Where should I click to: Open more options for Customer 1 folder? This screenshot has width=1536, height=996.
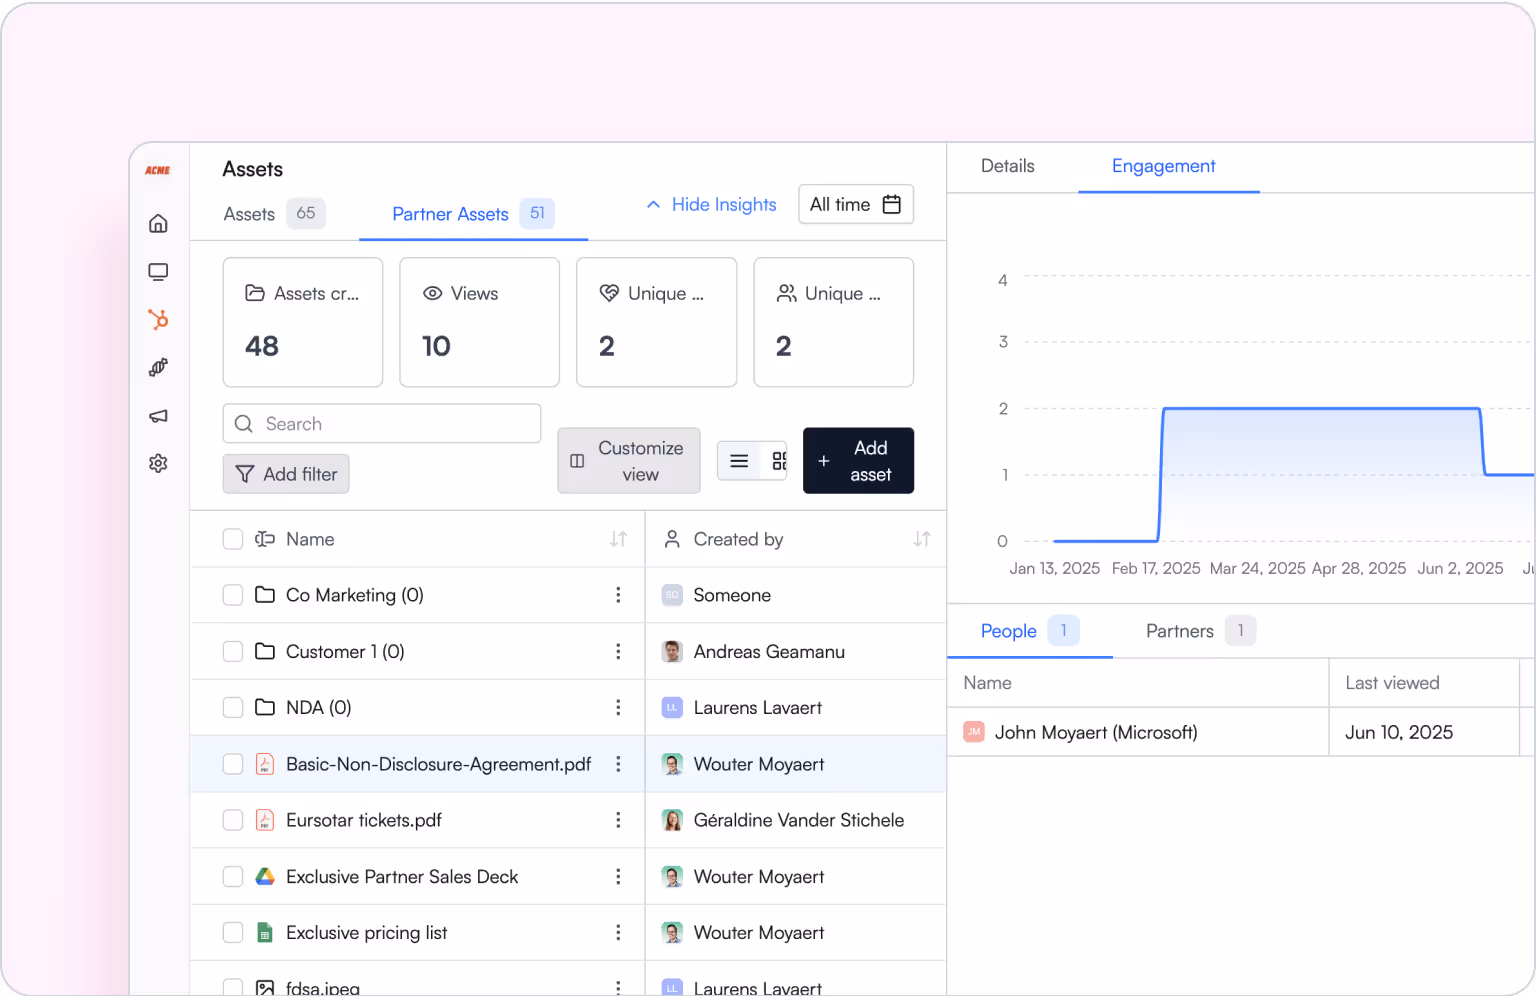click(618, 651)
